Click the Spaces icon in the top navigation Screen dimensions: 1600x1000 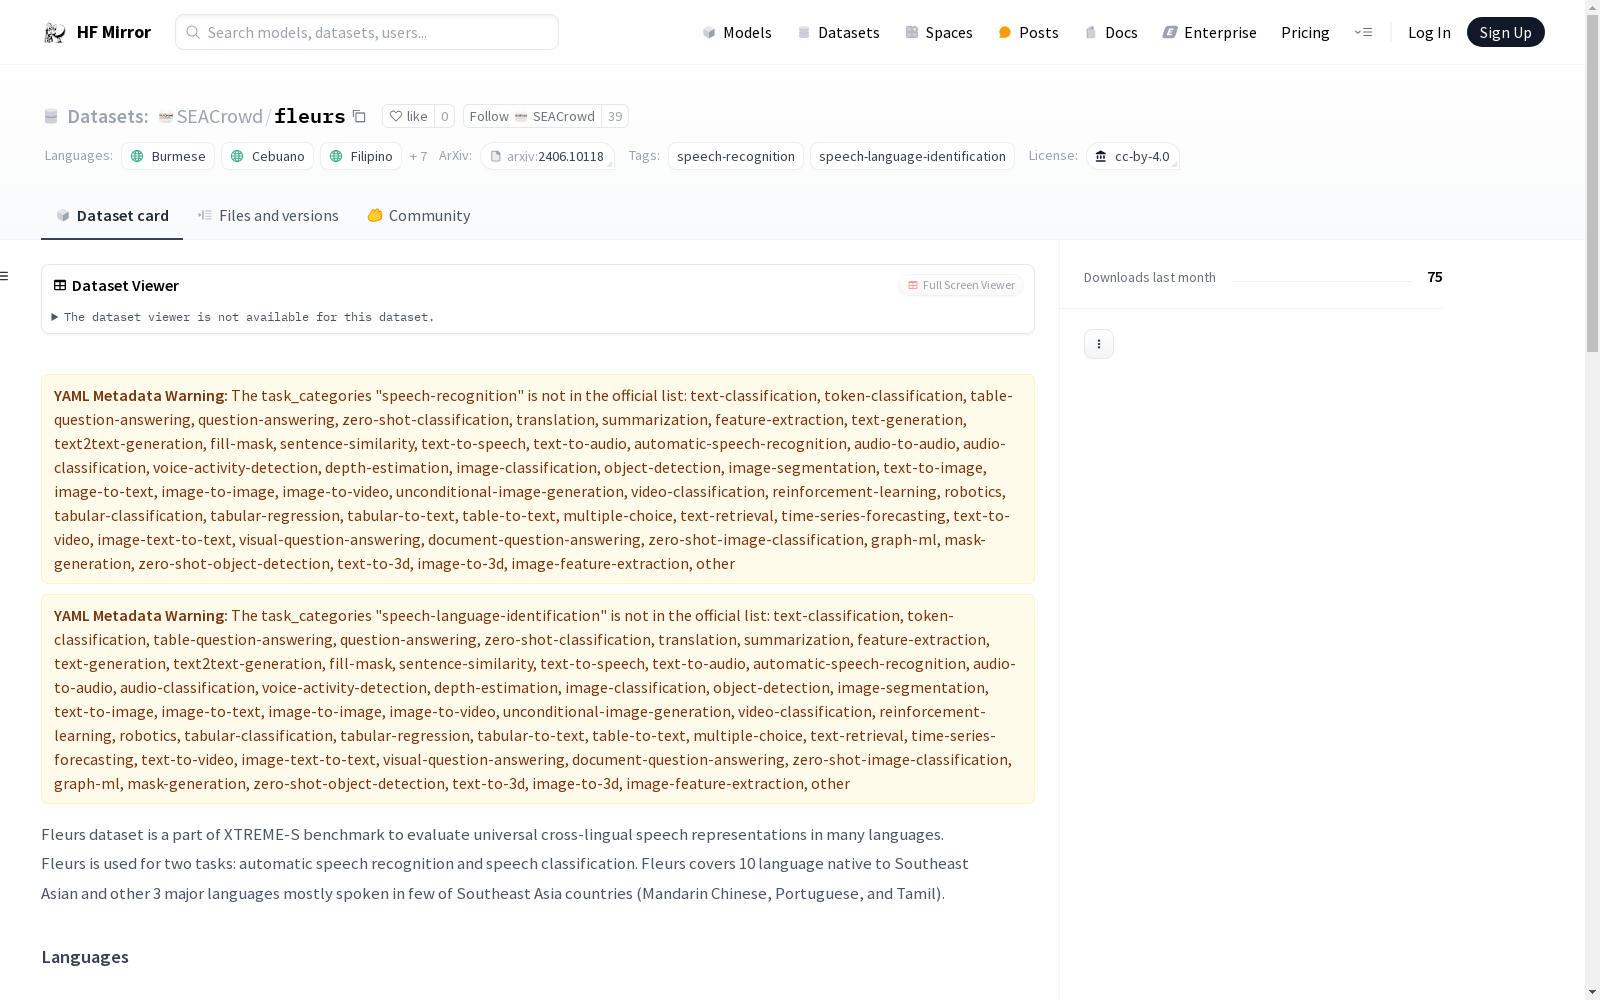(912, 32)
